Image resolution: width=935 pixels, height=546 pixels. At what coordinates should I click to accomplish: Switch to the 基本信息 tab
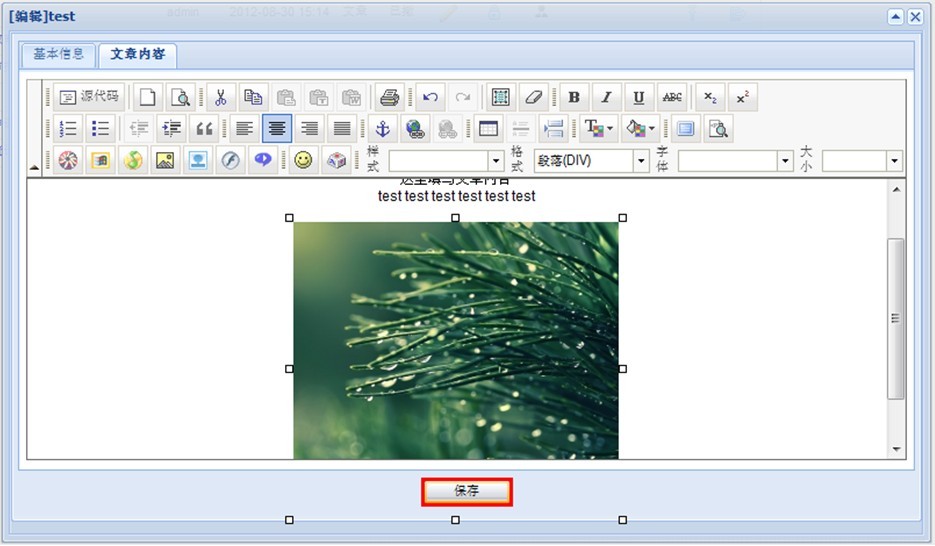point(58,54)
